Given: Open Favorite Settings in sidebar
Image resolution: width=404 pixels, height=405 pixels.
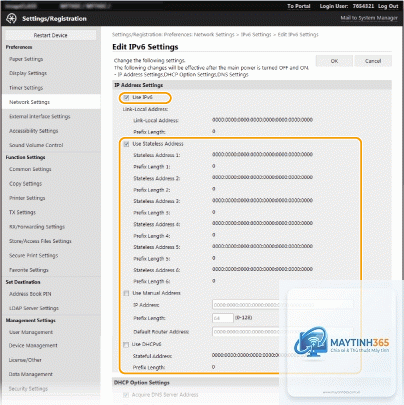Looking at the screenshot, I should [29, 270].
